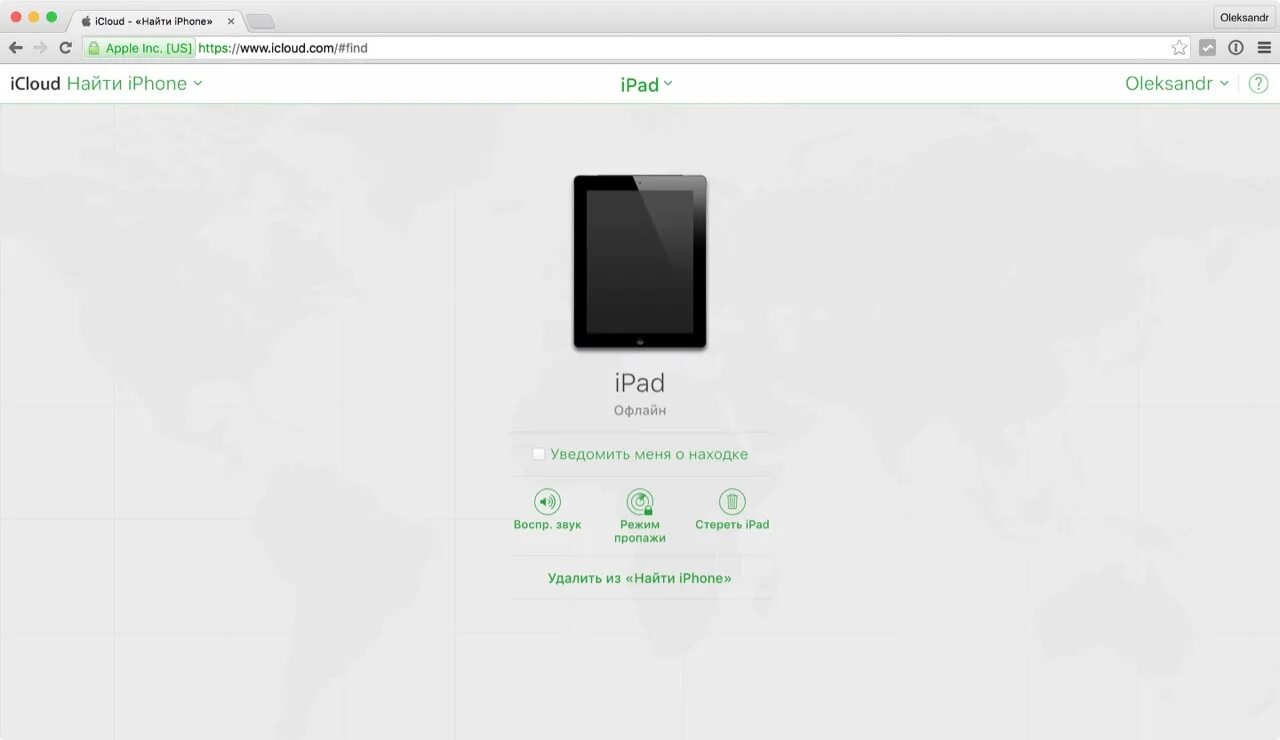
Task: Click the iCloud logo text
Action: (x=35, y=84)
